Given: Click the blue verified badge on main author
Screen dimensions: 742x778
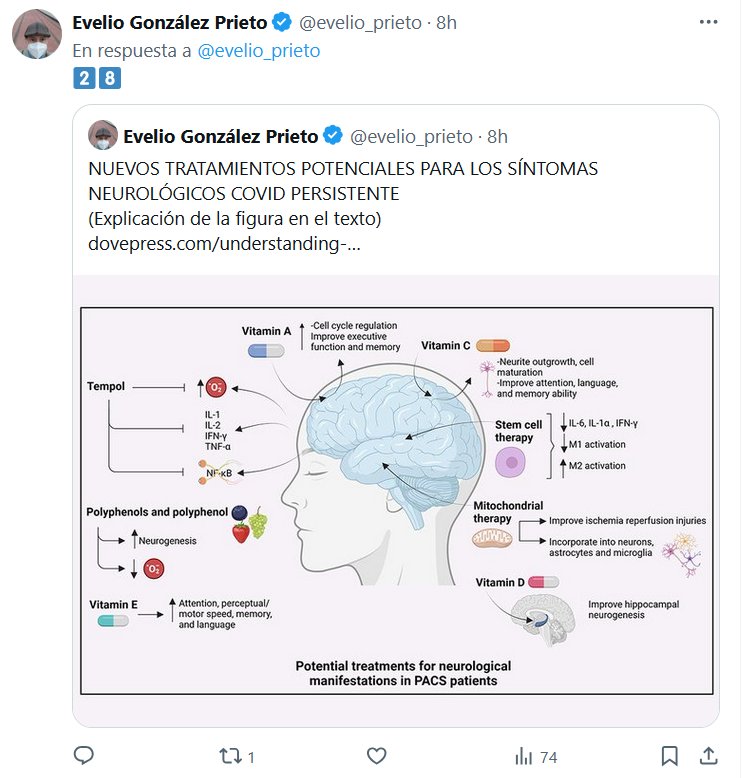Looking at the screenshot, I should pos(284,23).
